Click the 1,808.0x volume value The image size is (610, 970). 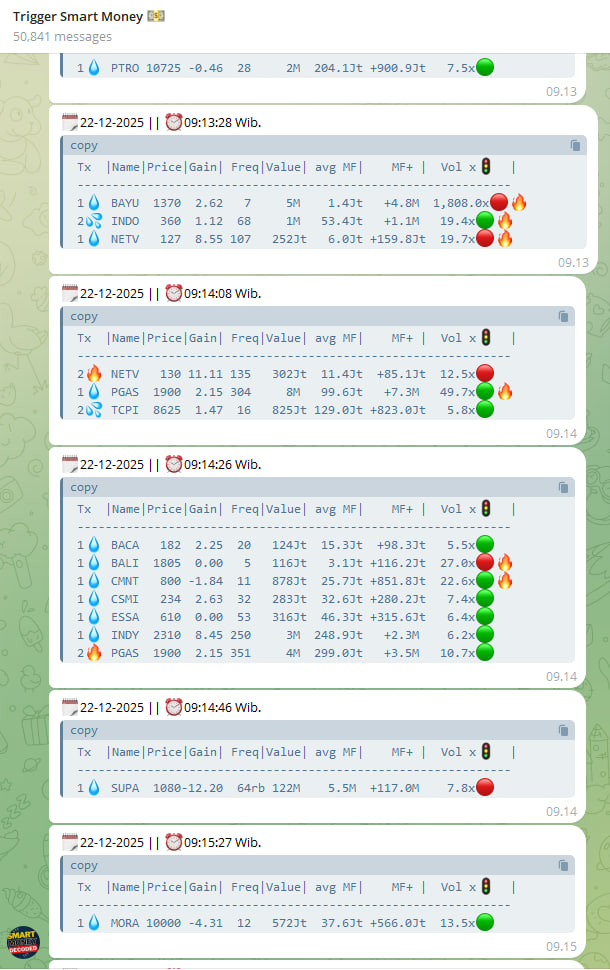461,203
